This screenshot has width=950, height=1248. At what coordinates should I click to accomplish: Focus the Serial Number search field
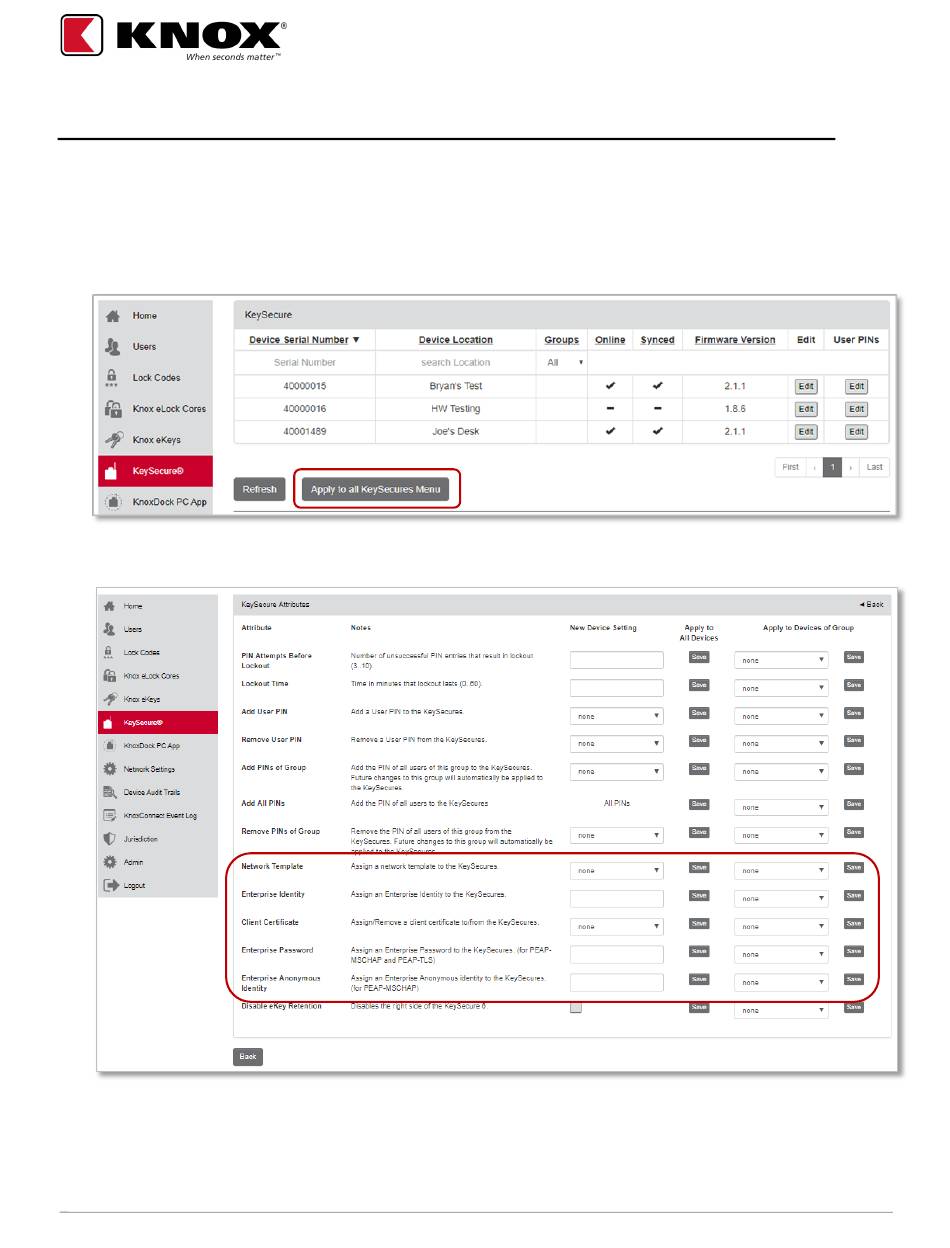[304, 362]
